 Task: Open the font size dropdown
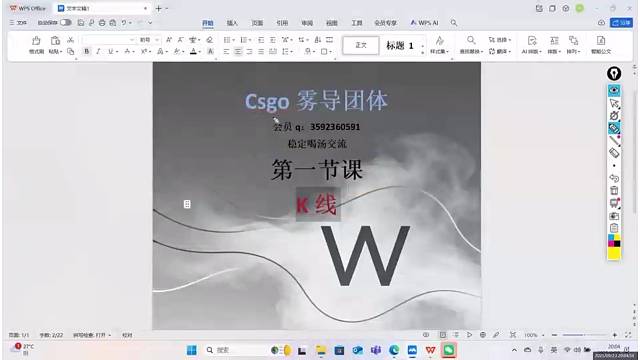(x=157, y=40)
